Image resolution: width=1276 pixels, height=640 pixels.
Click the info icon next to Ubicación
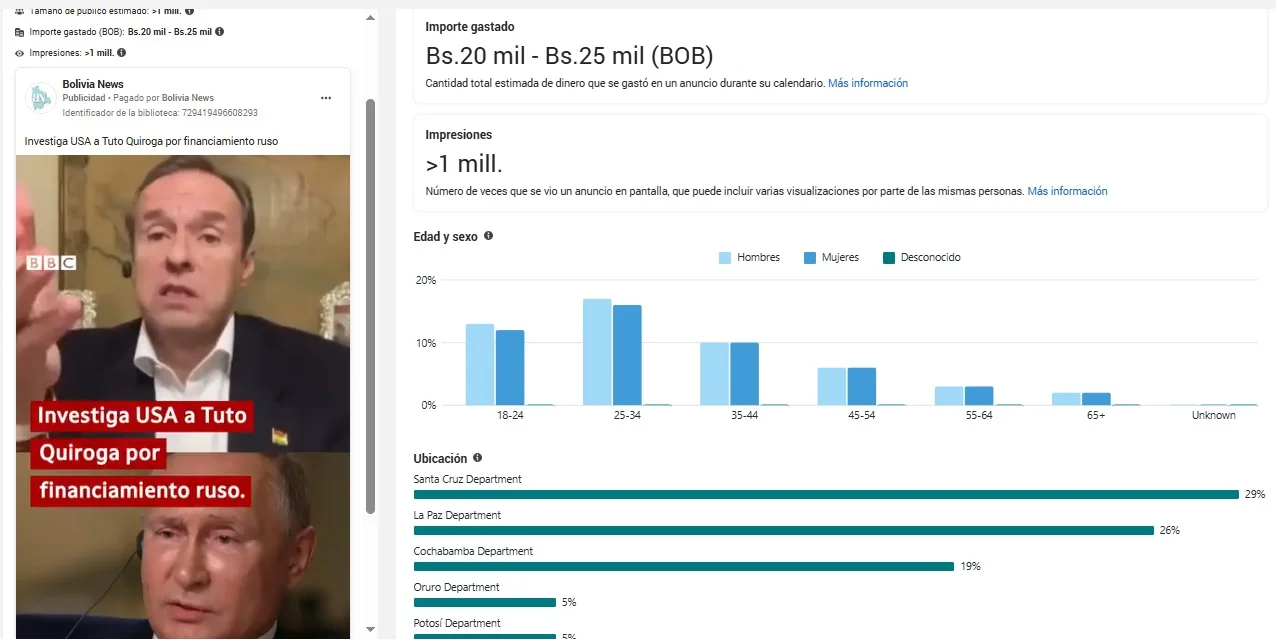(x=477, y=458)
